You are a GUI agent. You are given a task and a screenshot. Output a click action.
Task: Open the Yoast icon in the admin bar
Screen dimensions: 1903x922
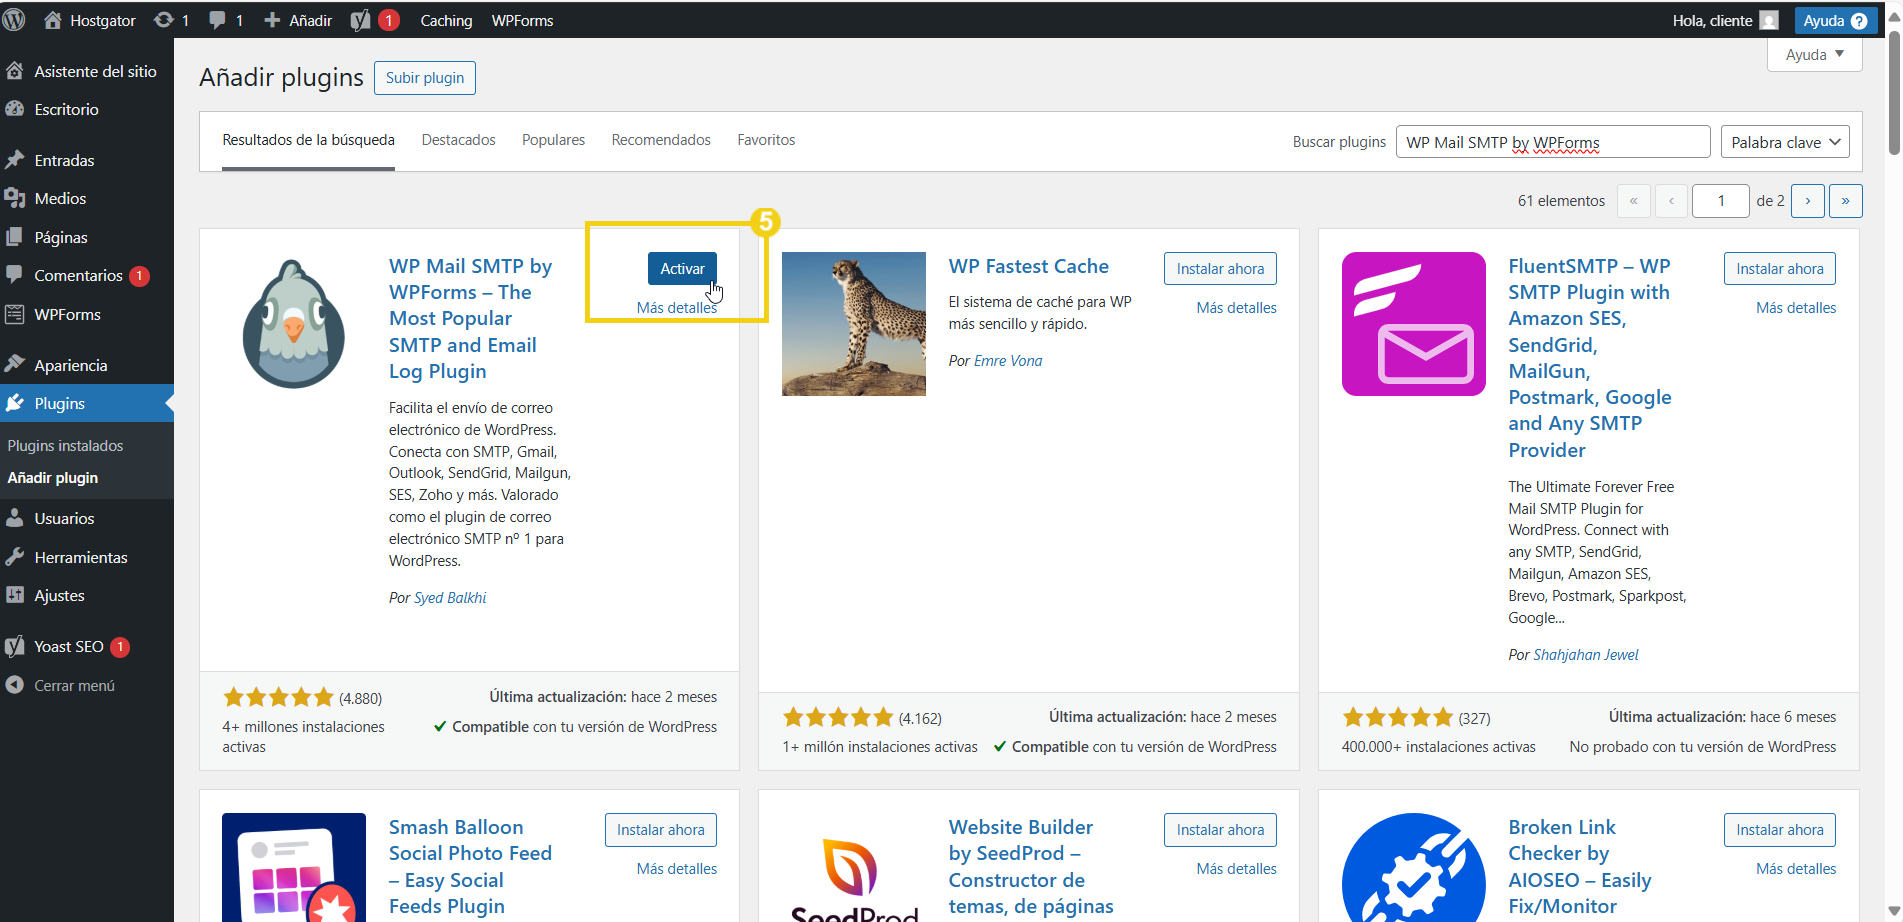coord(375,20)
